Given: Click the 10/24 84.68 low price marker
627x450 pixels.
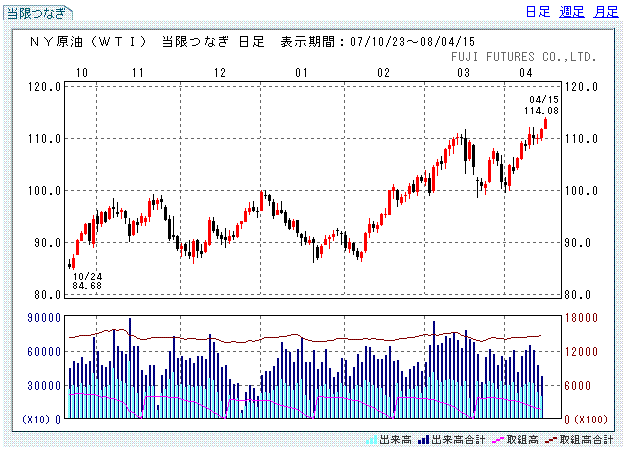Looking at the screenshot, I should pos(87,281).
